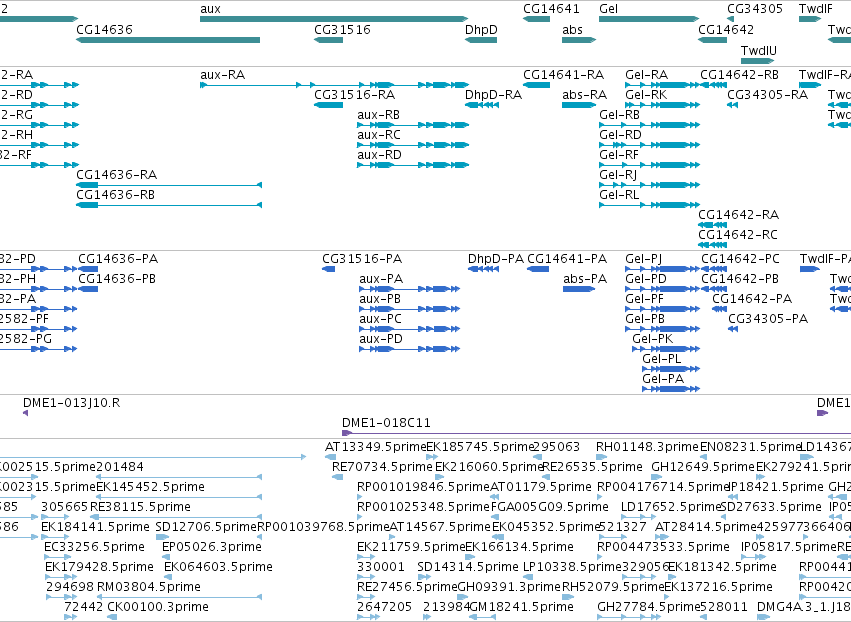Click EST EK184141.5prime
Image resolution: width=851 pixels, height=622 pixels.
[95, 527]
